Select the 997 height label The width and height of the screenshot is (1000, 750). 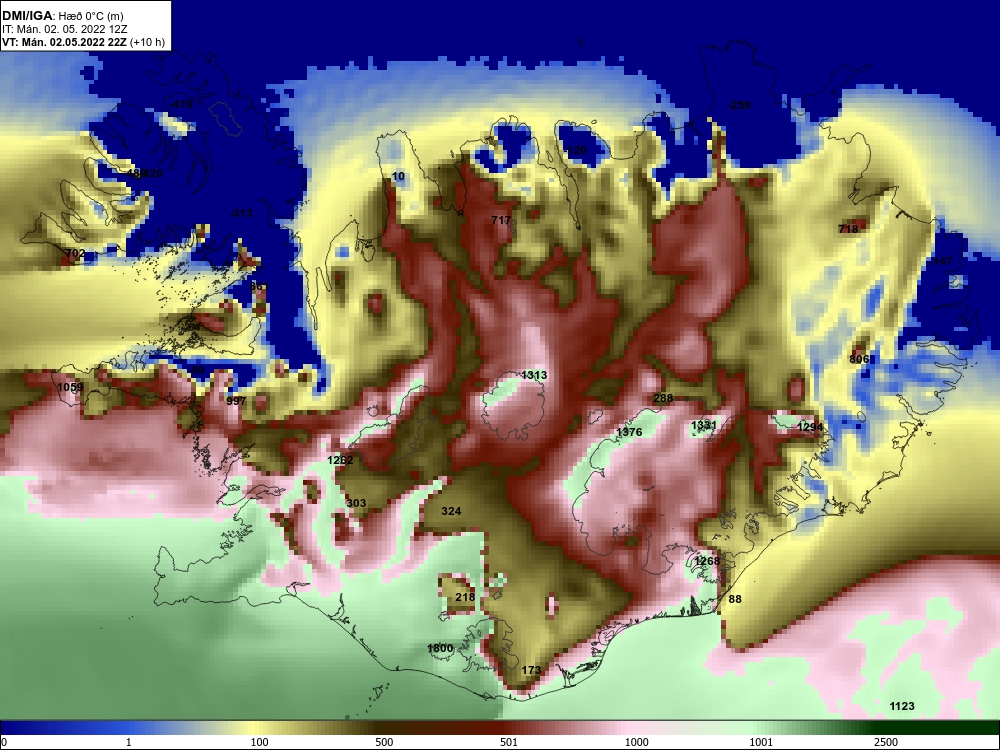coord(236,401)
